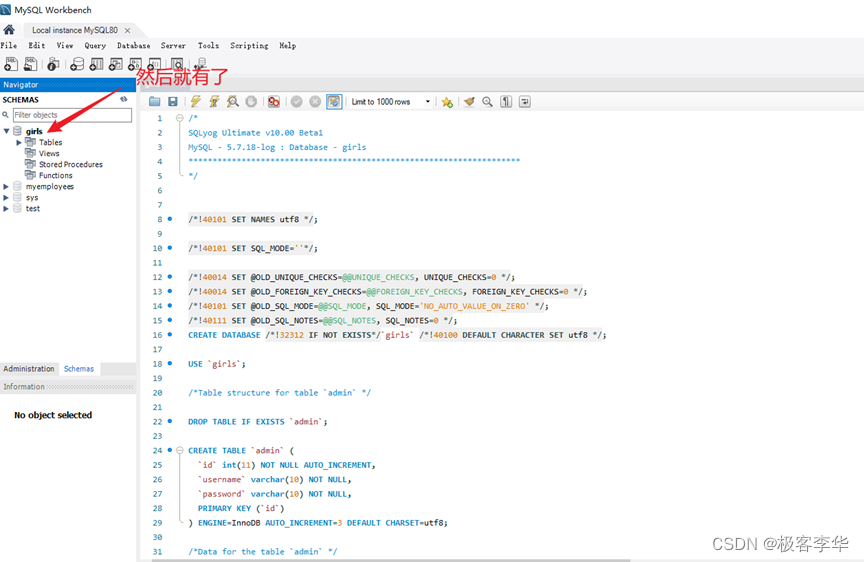Execute statement under cursor icon
864x562 pixels.
click(214, 102)
